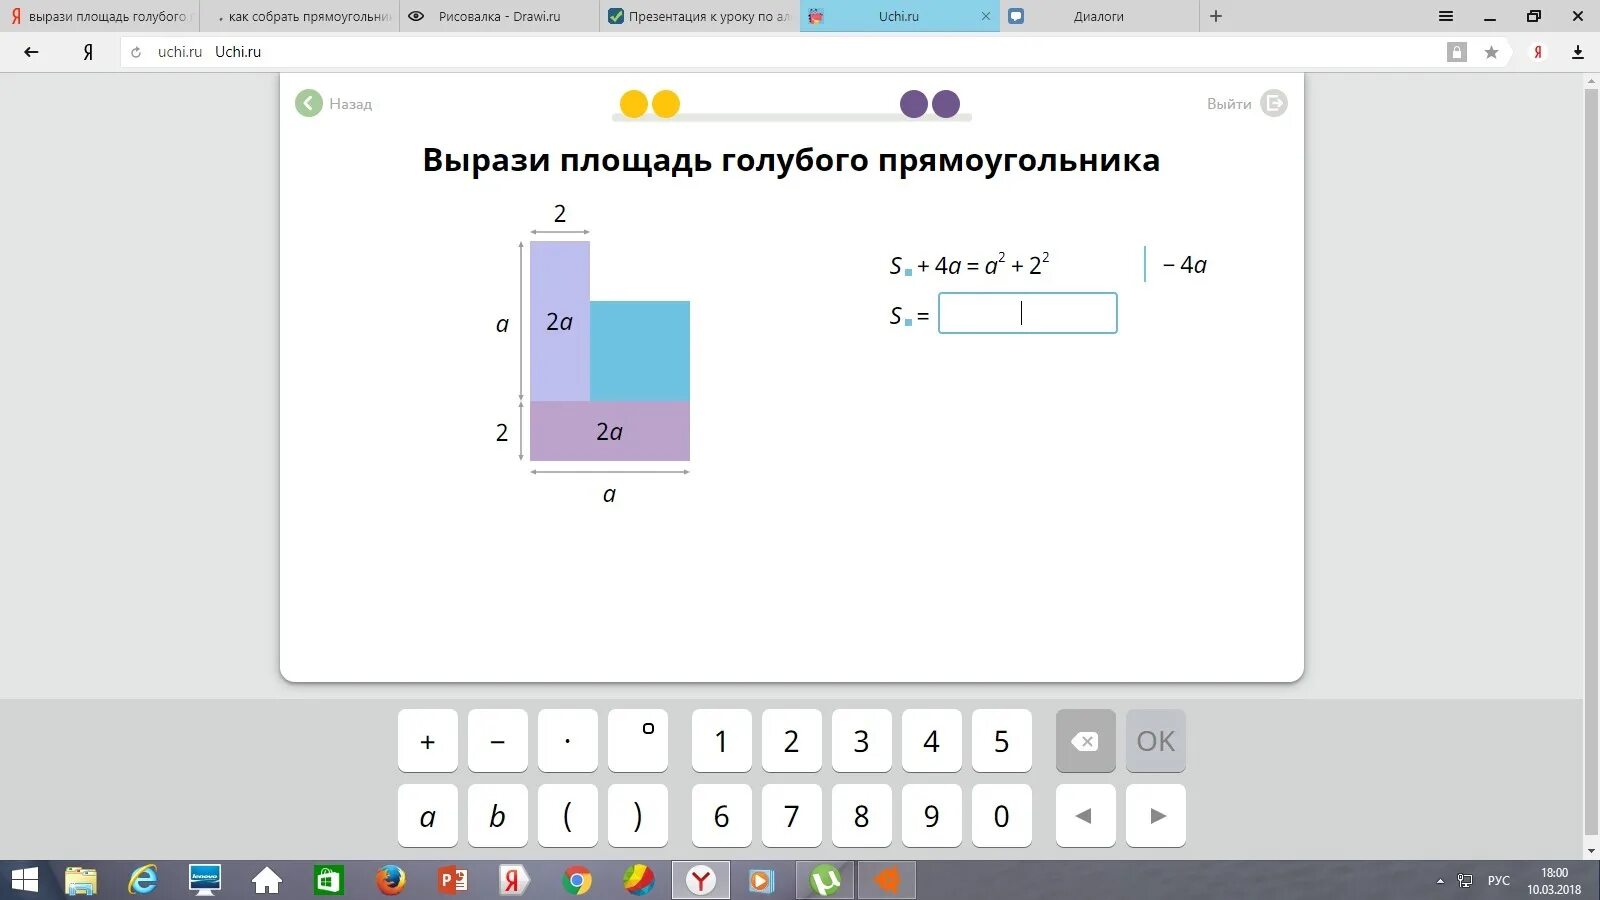The image size is (1600, 900).
Task: Open the РУС language switcher in tray
Action: click(1499, 881)
